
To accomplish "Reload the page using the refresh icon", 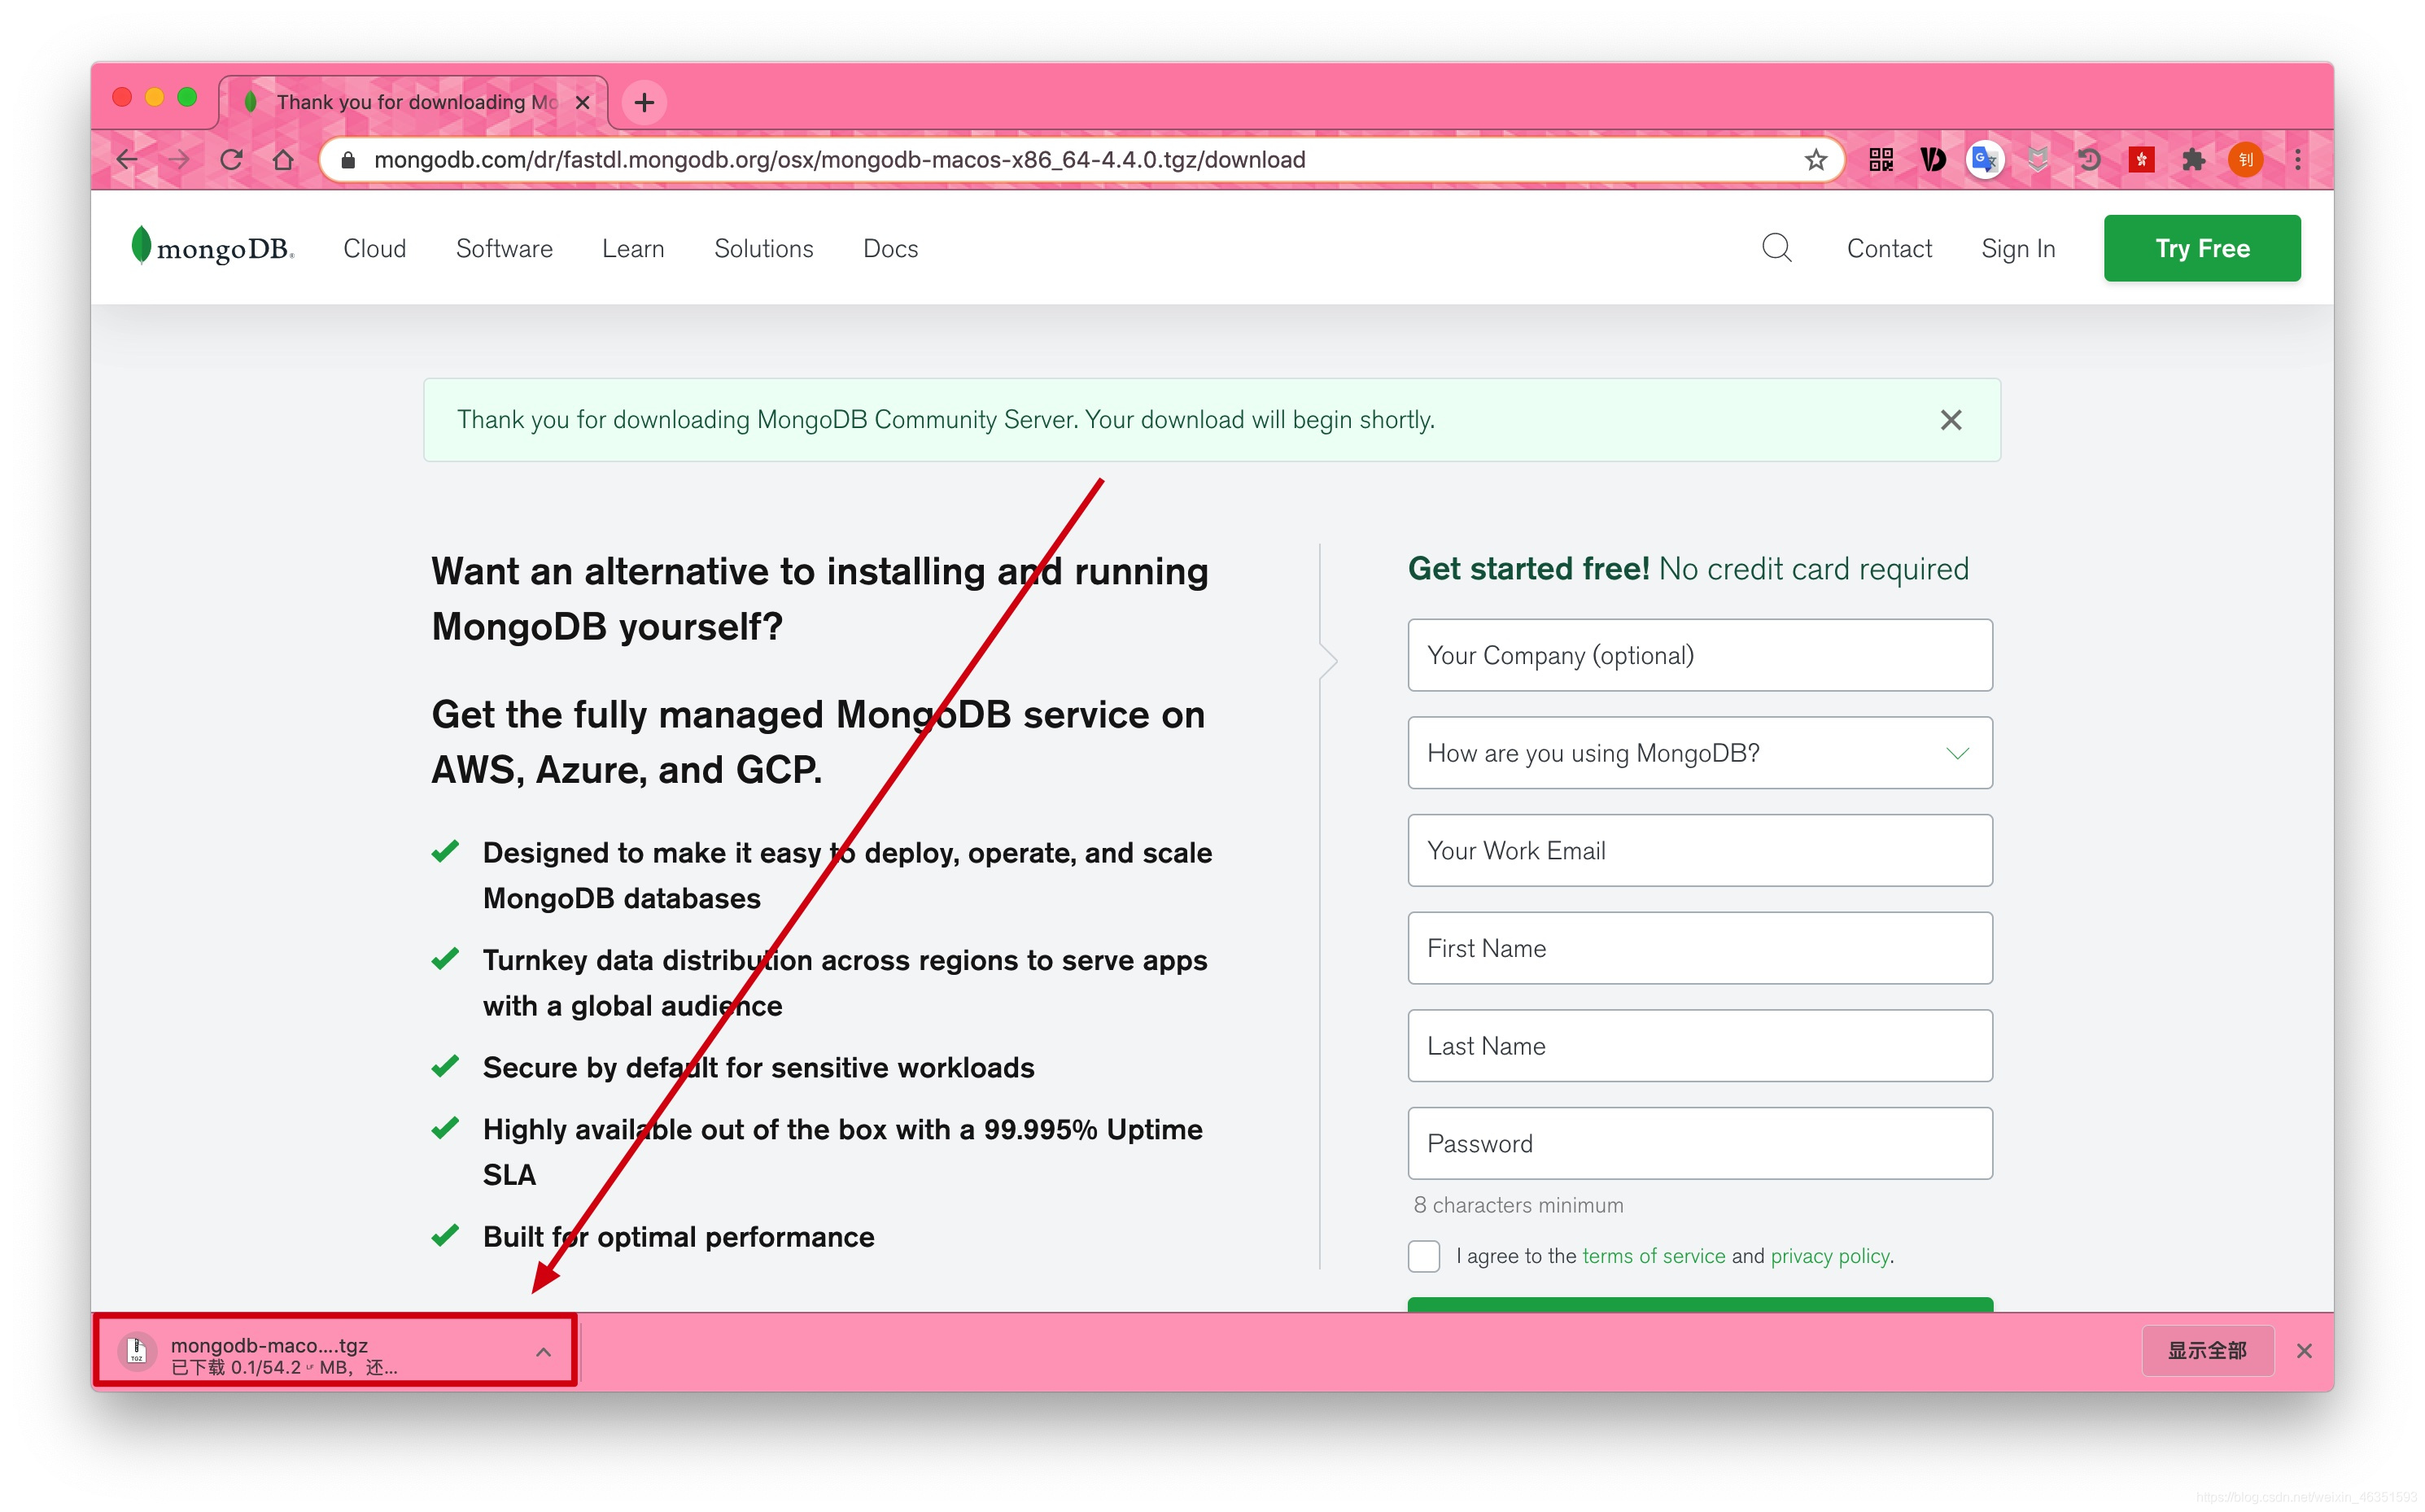I will tap(231, 160).
